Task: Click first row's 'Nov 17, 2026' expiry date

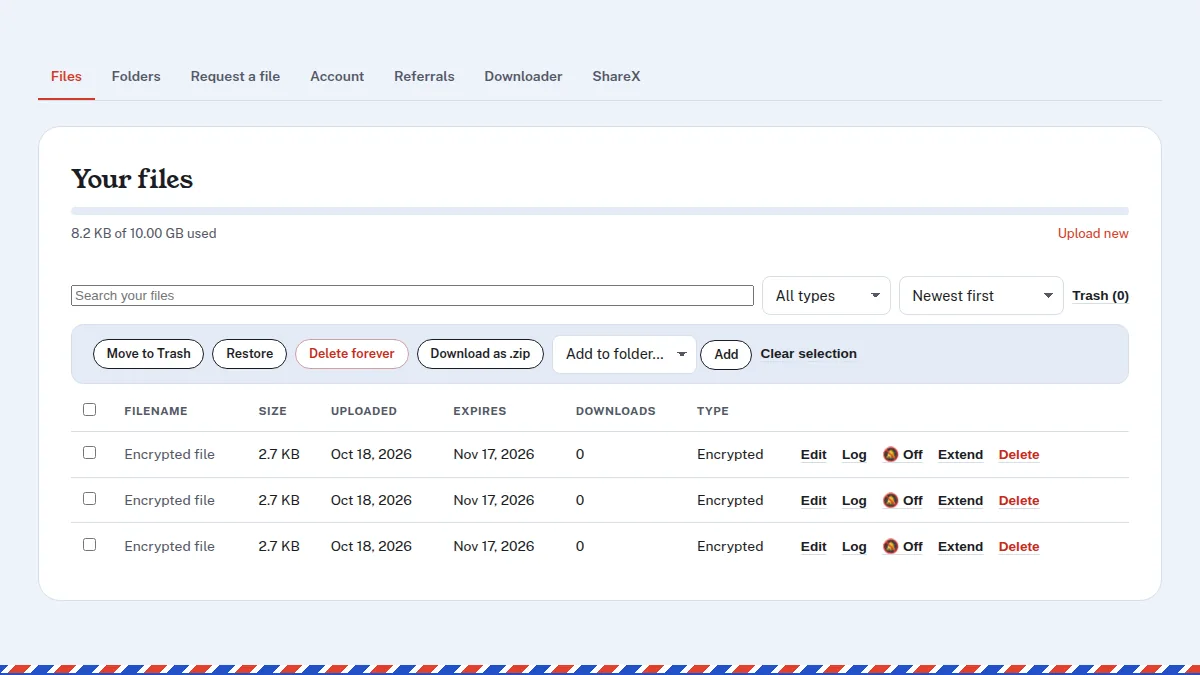Action: click(x=494, y=454)
